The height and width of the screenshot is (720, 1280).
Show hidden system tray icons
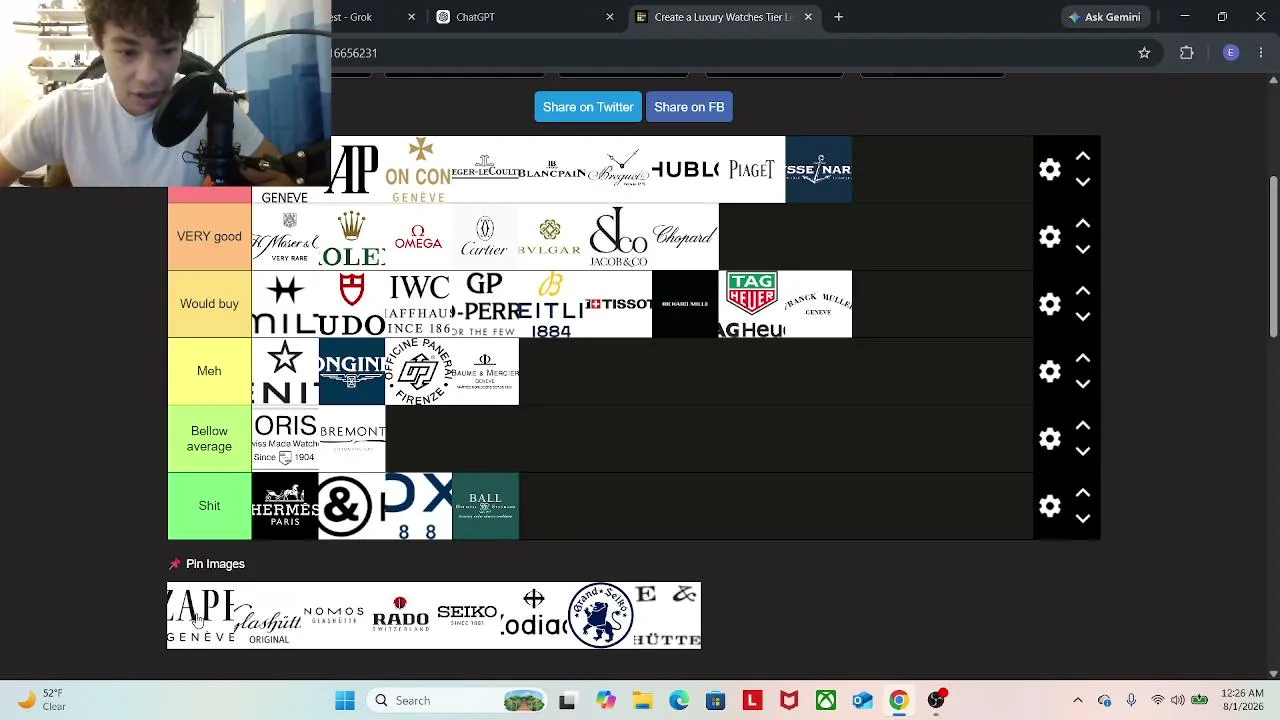[1077, 700]
